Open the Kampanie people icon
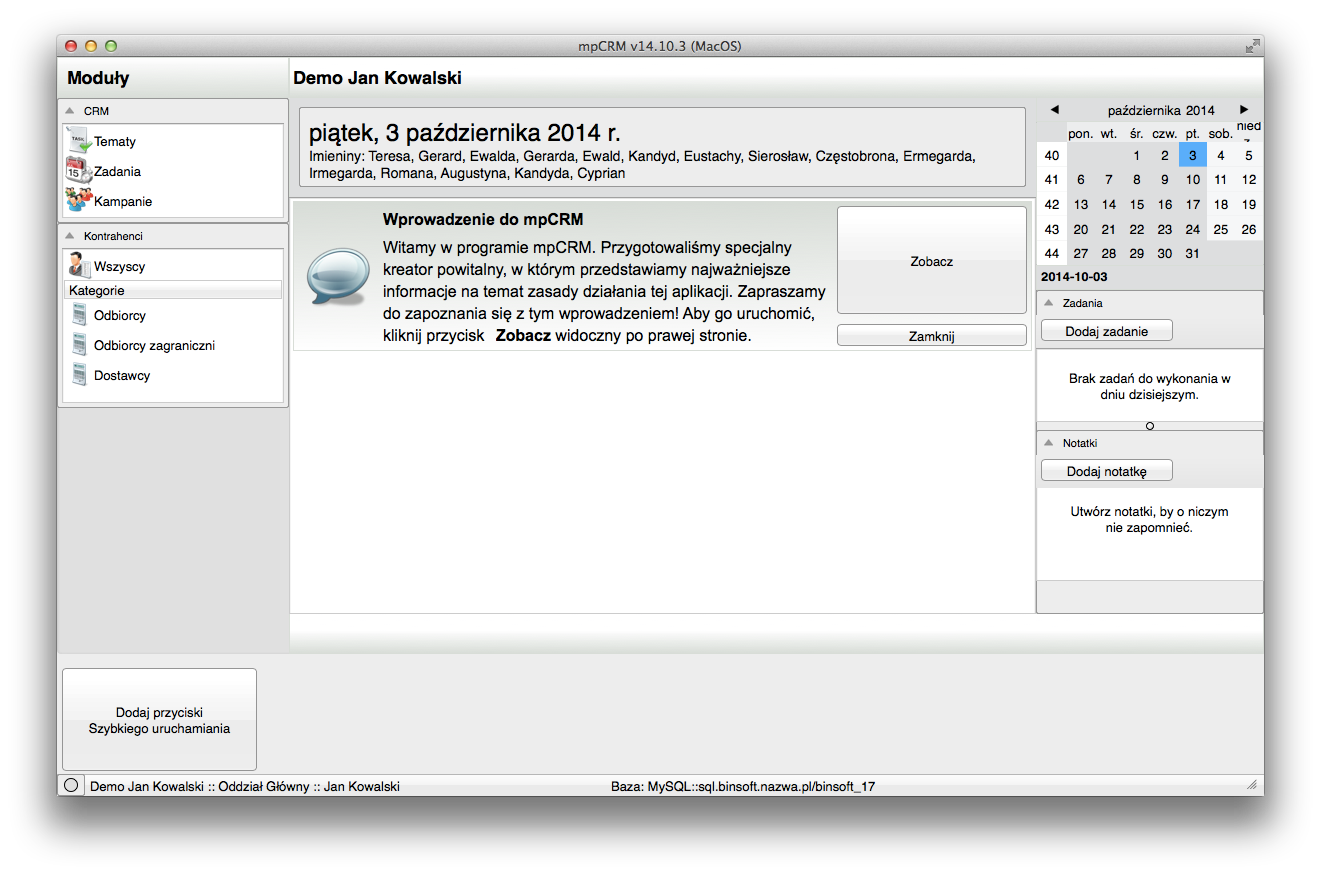This screenshot has width=1321, height=875. click(79, 201)
